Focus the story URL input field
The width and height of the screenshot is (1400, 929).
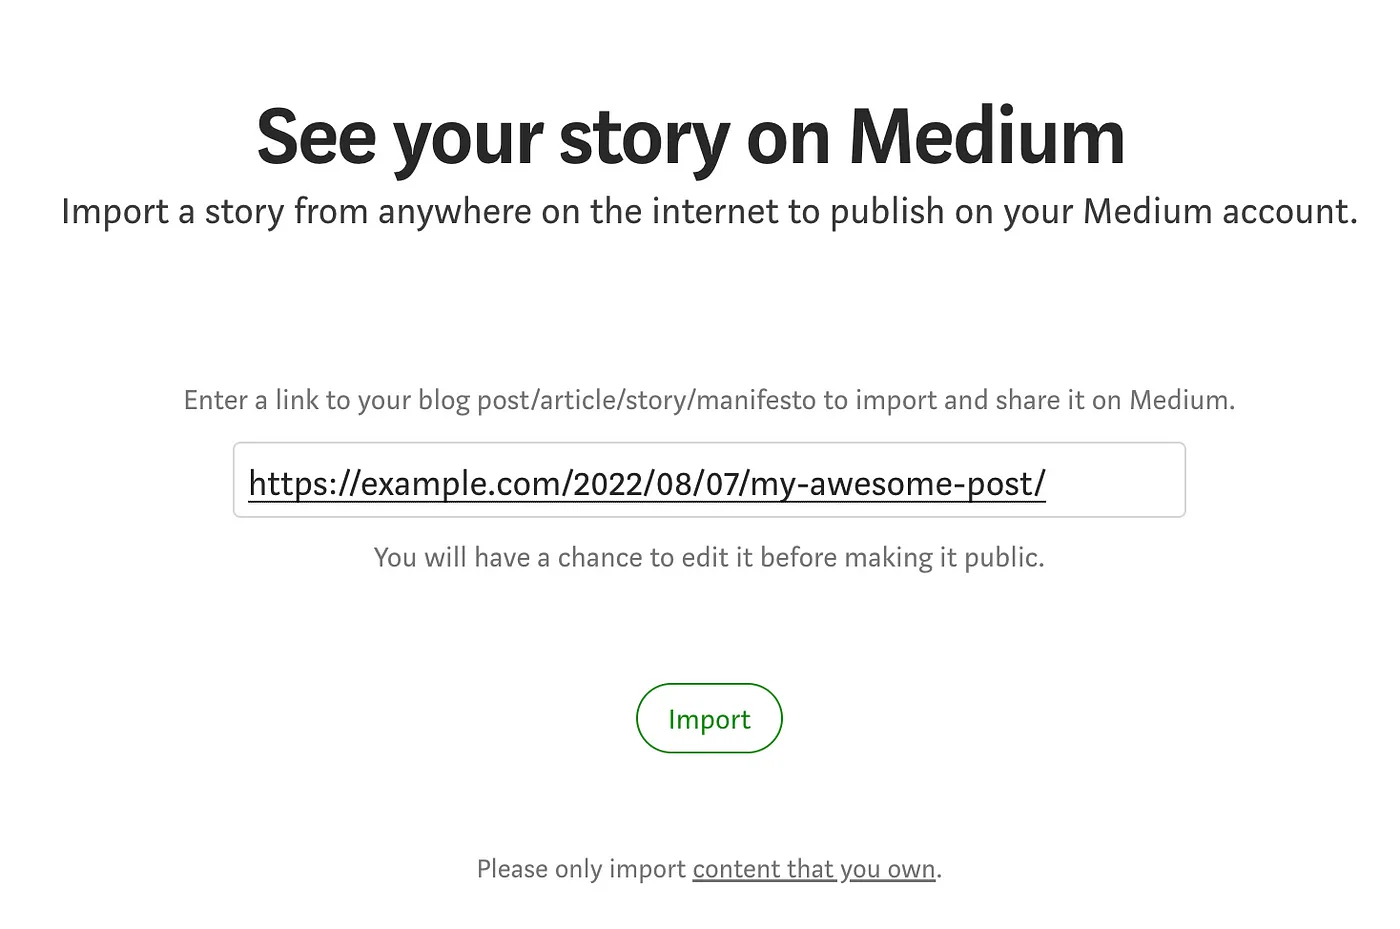tap(709, 480)
